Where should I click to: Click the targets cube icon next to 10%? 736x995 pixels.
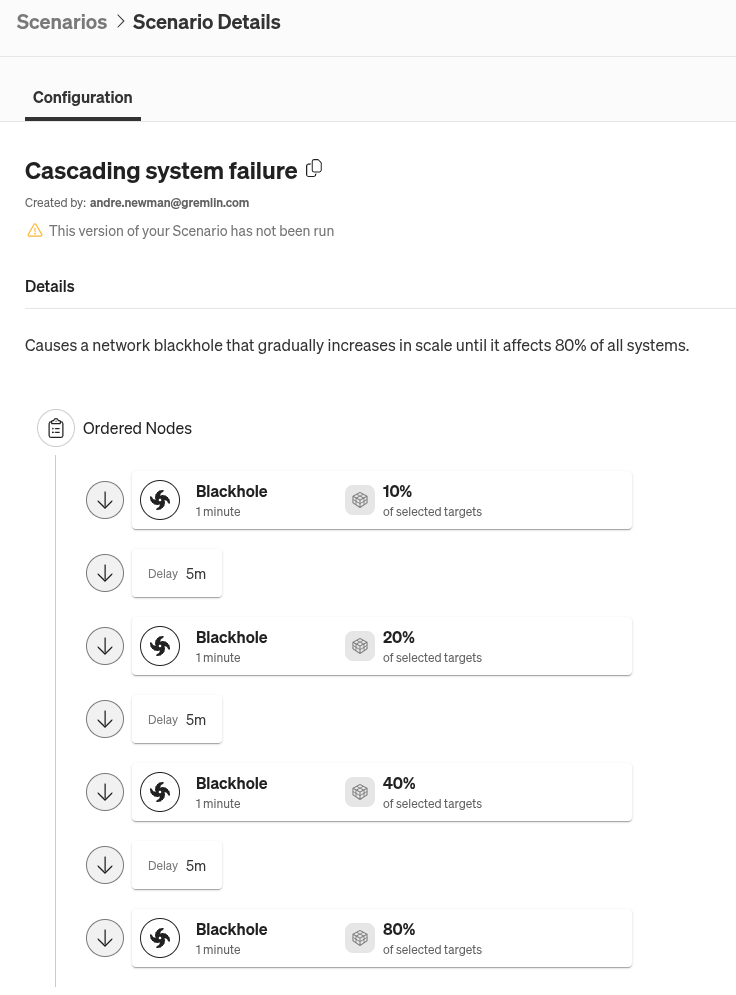(360, 500)
